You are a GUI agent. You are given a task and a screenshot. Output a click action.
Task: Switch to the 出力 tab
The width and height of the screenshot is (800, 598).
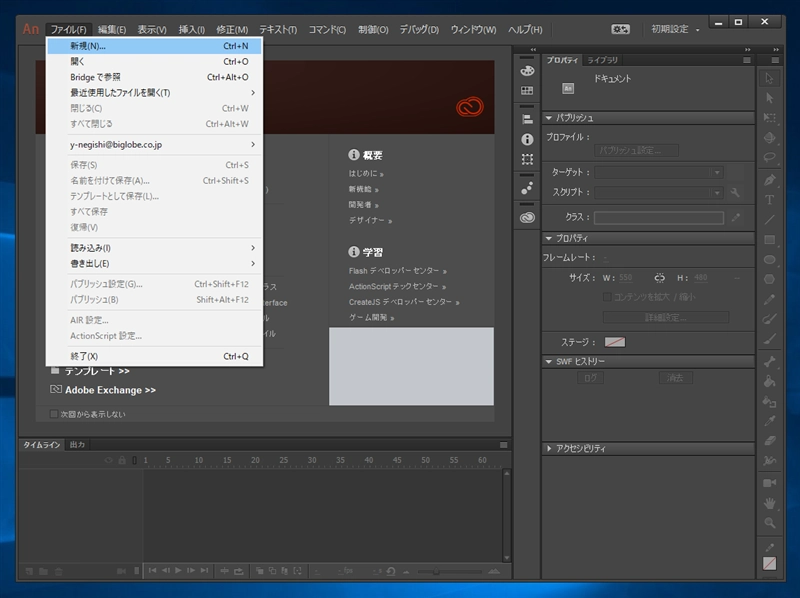(x=77, y=445)
